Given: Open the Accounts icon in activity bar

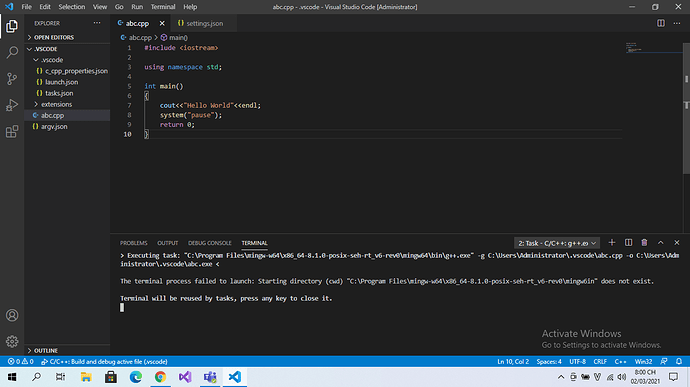Looking at the screenshot, I should click(x=12, y=315).
